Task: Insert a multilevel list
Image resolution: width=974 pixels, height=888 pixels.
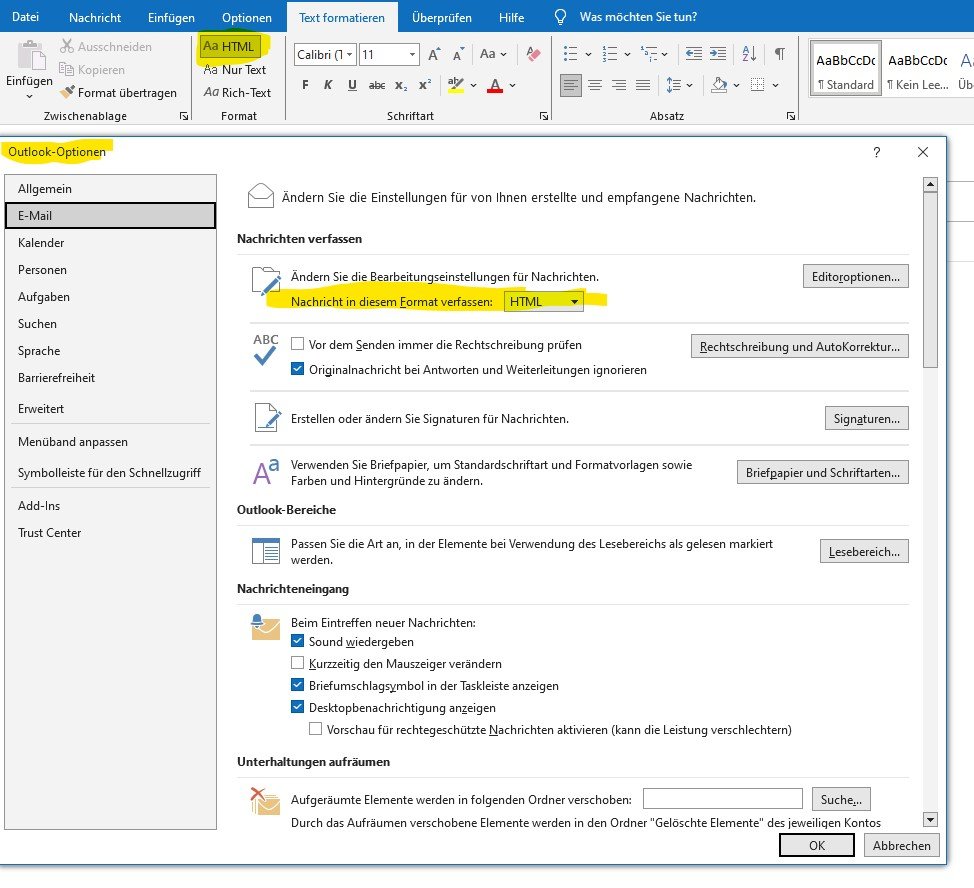Action: [x=649, y=54]
